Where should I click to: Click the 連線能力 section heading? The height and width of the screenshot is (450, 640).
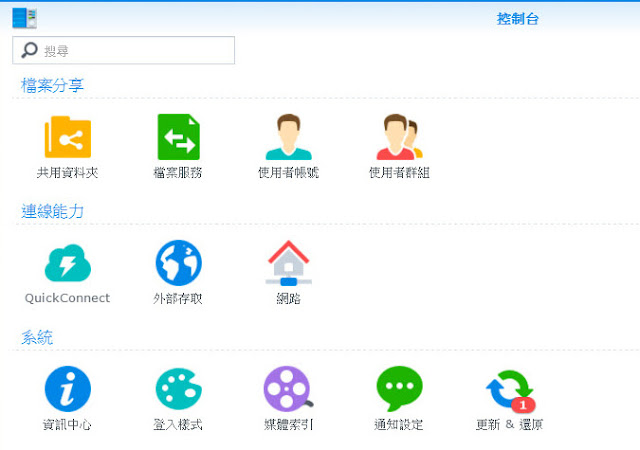(52, 212)
